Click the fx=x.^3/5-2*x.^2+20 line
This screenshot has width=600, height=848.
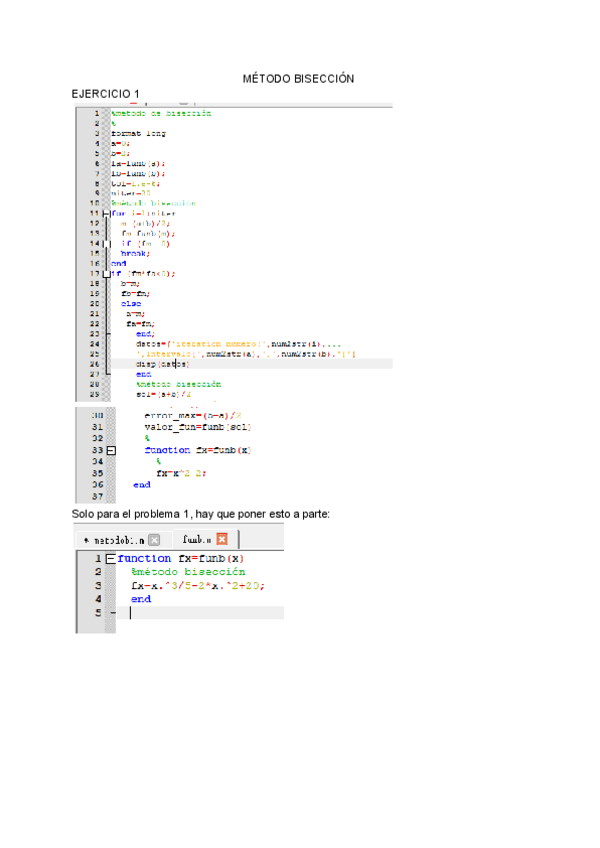(x=202, y=586)
